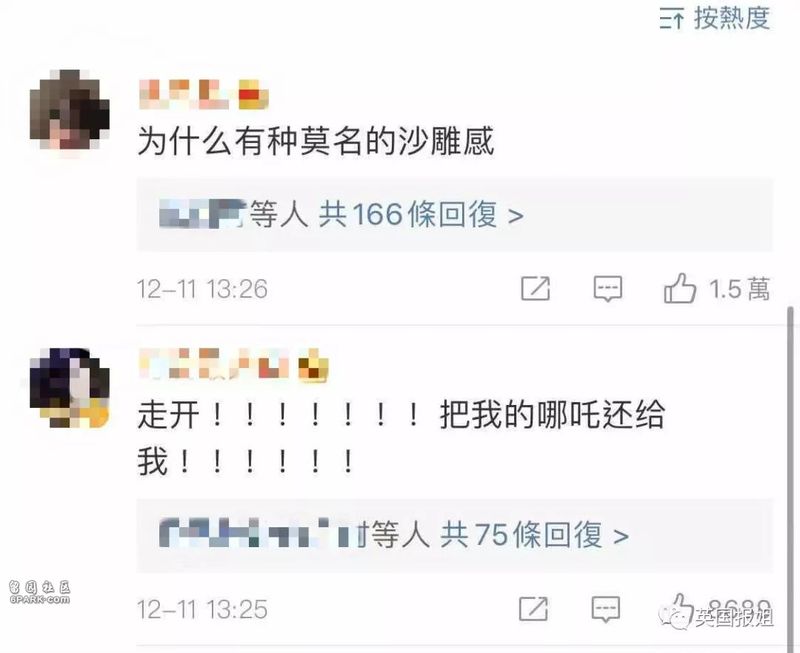Click the sort icon beside 按熱度
800x653 pixels.
671,19
